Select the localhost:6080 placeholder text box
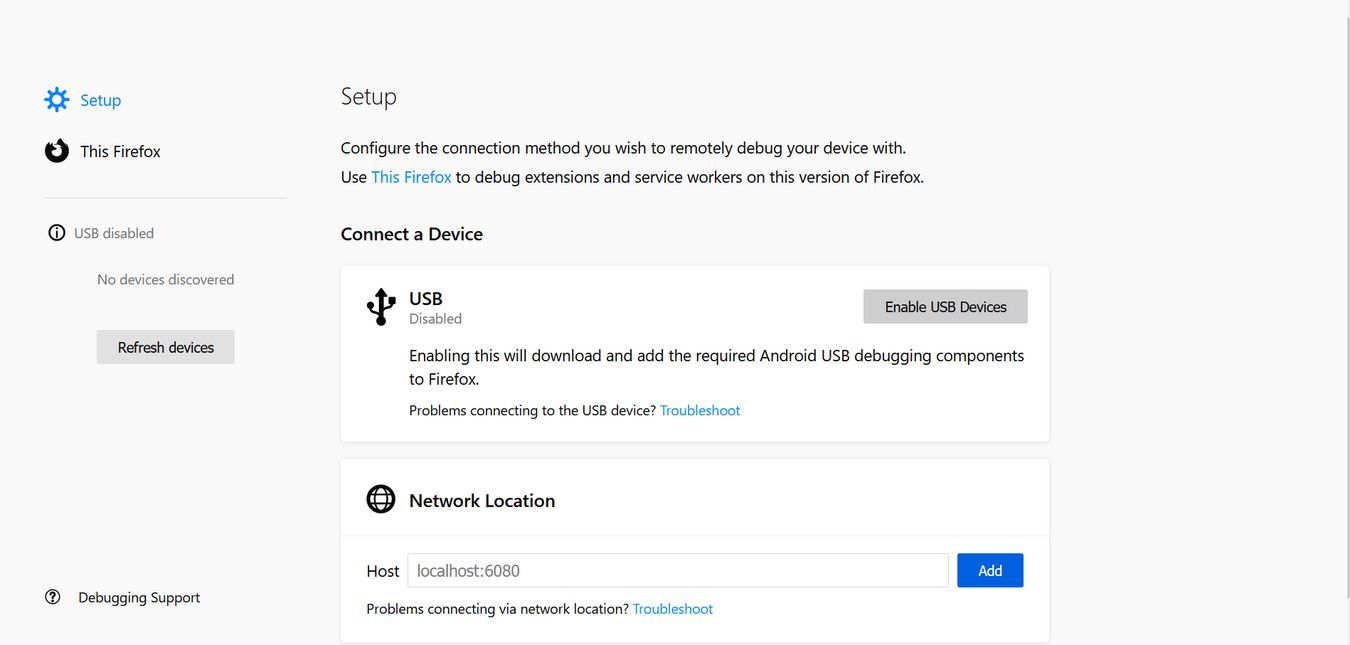 [677, 570]
